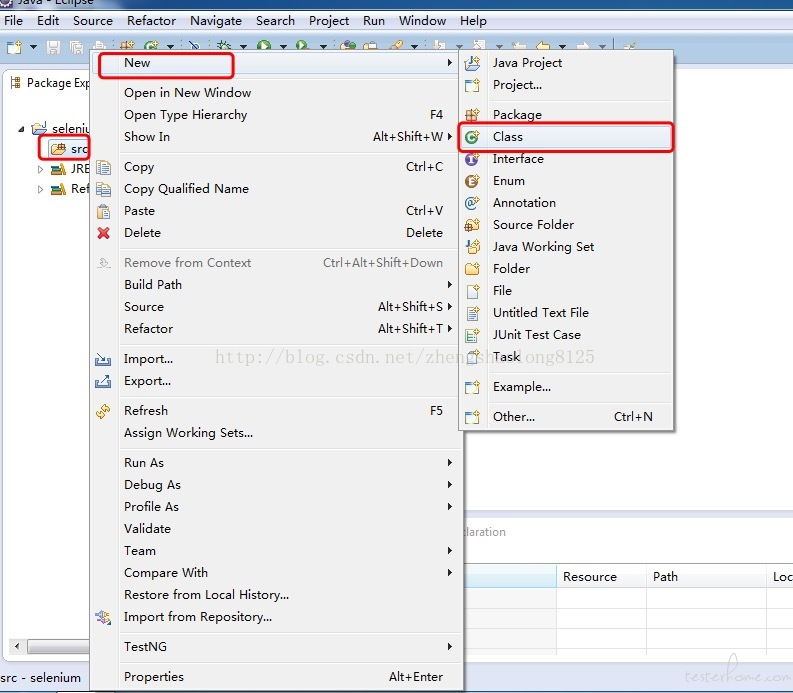Viewport: 793px width, 693px height.
Task: Open the File menu
Action: (14, 21)
